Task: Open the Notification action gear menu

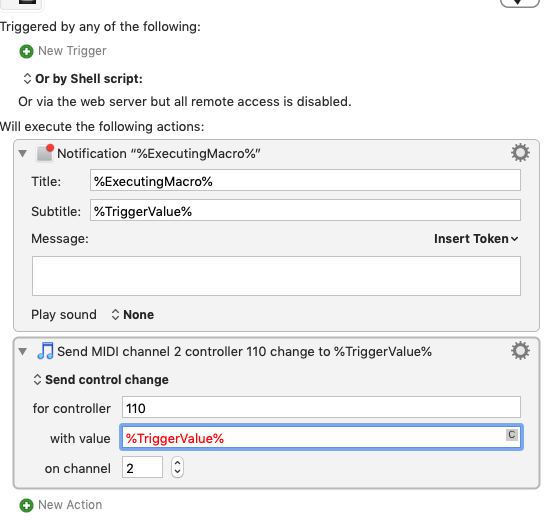Action: [520, 153]
